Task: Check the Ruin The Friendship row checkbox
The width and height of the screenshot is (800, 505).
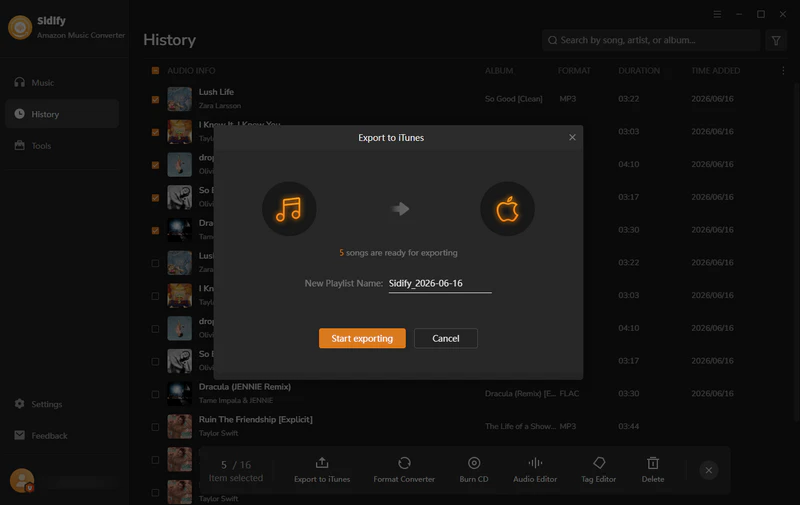Action: (155, 427)
